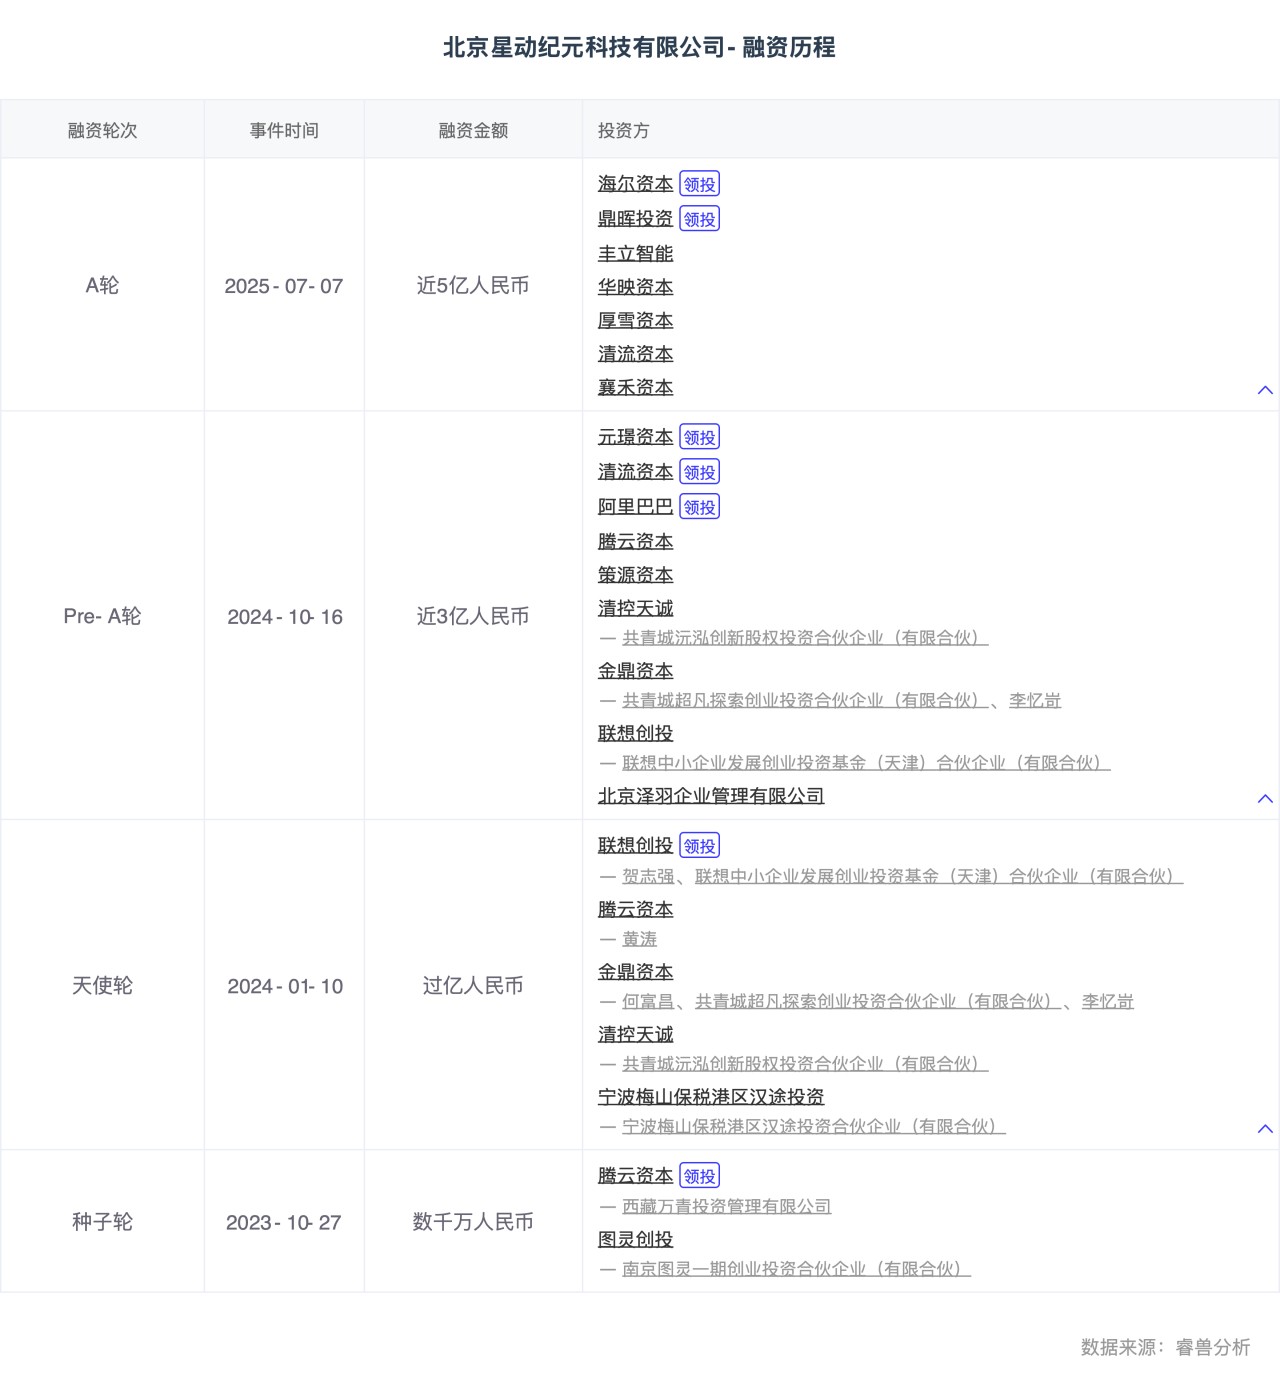Open 元璟资本 investor link
Screen dimensions: 1280x1399
click(x=635, y=437)
